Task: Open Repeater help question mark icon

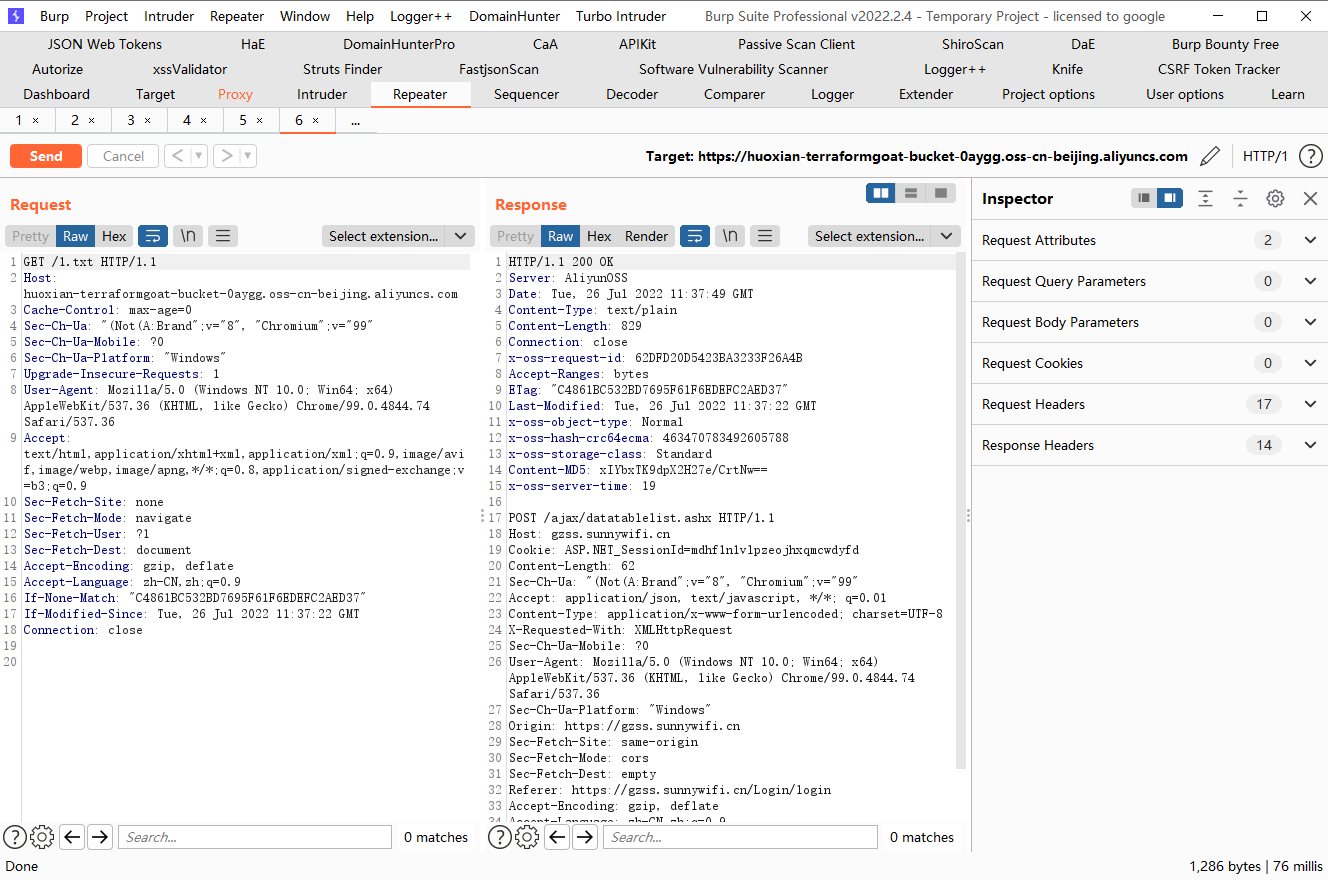Action: coord(1310,156)
